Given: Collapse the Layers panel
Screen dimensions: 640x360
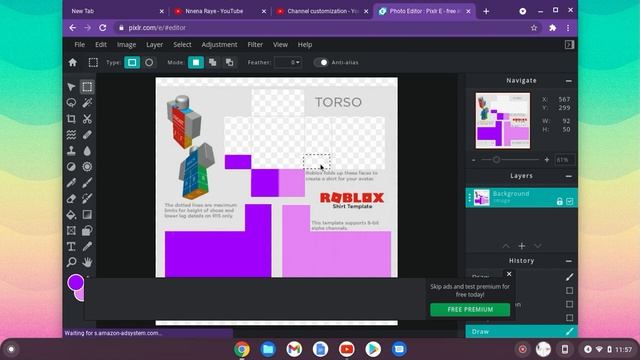Looking at the screenshot, I should 569,176.
